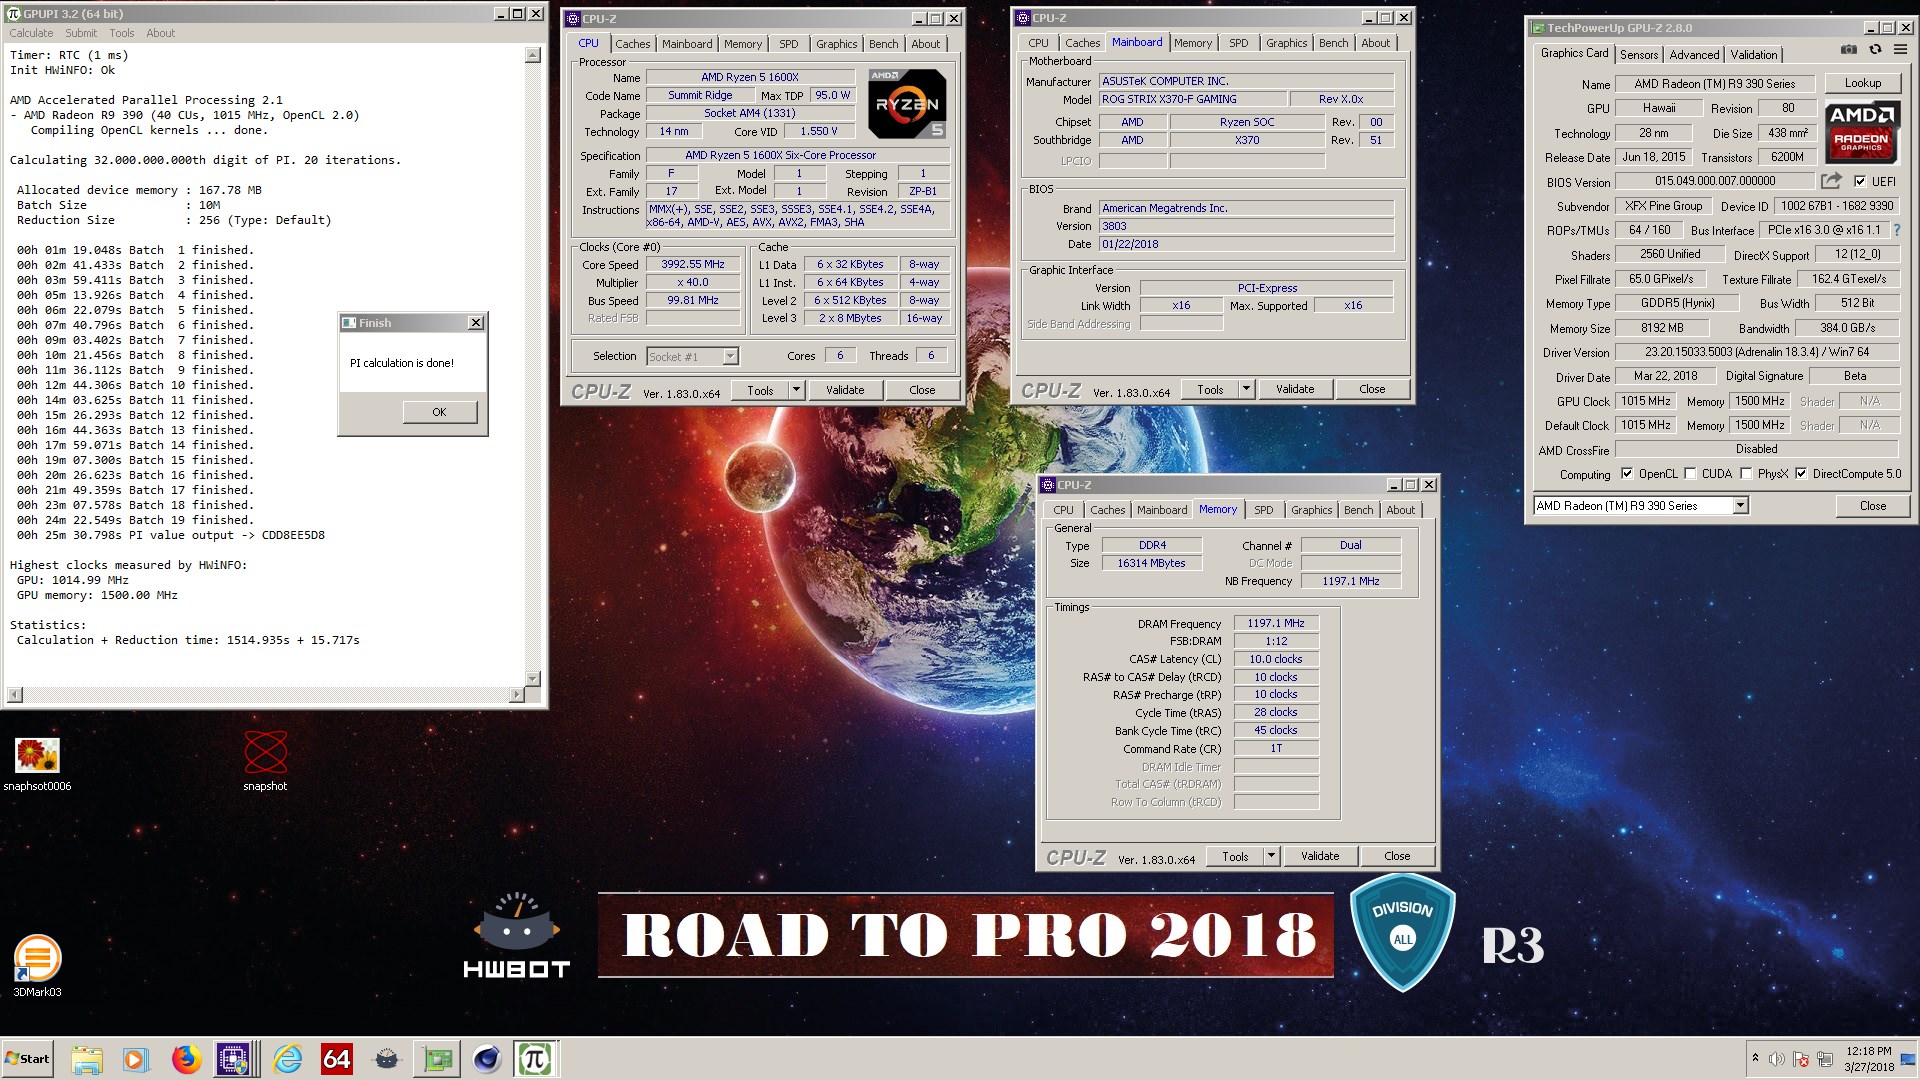
Task: Click the BIOS Version field in GPU-Z
Action: coord(1715,181)
